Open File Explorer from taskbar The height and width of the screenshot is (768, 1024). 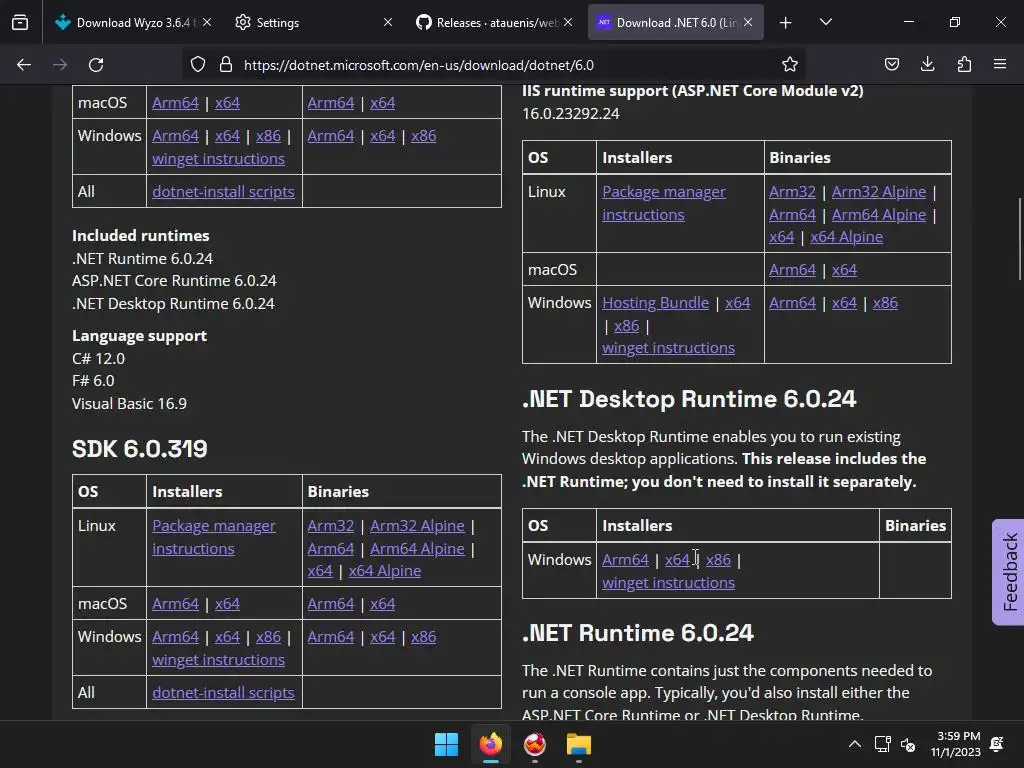(579, 744)
